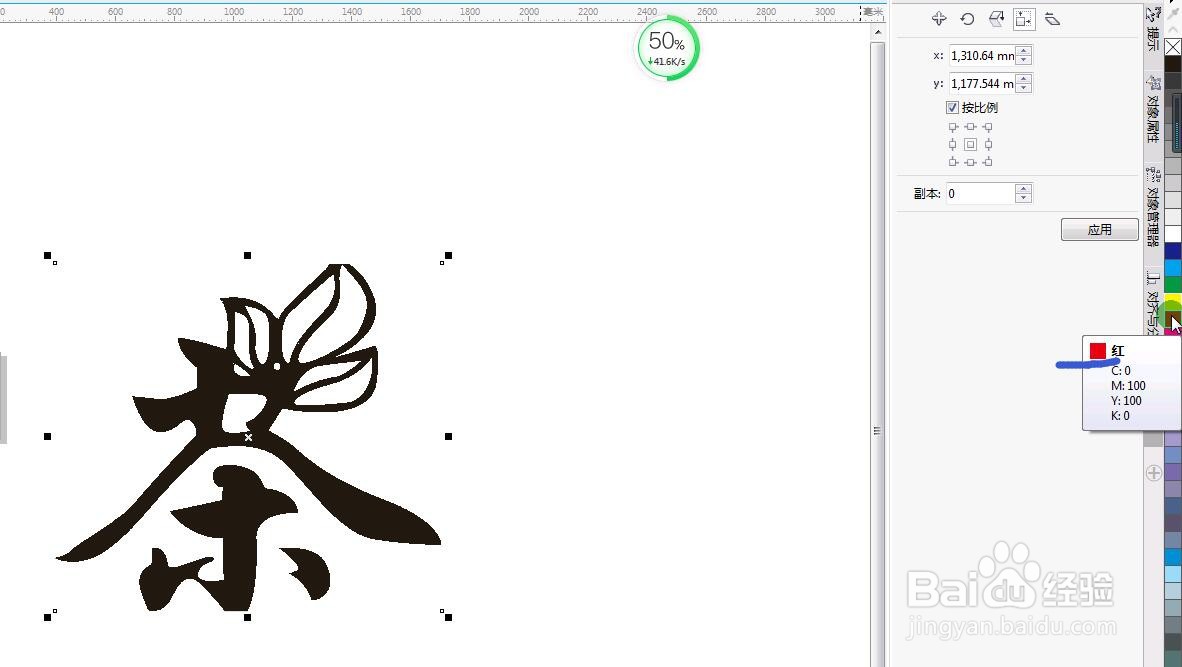
Task: Pick the white swatch in the palette
Action: click(x=1173, y=234)
